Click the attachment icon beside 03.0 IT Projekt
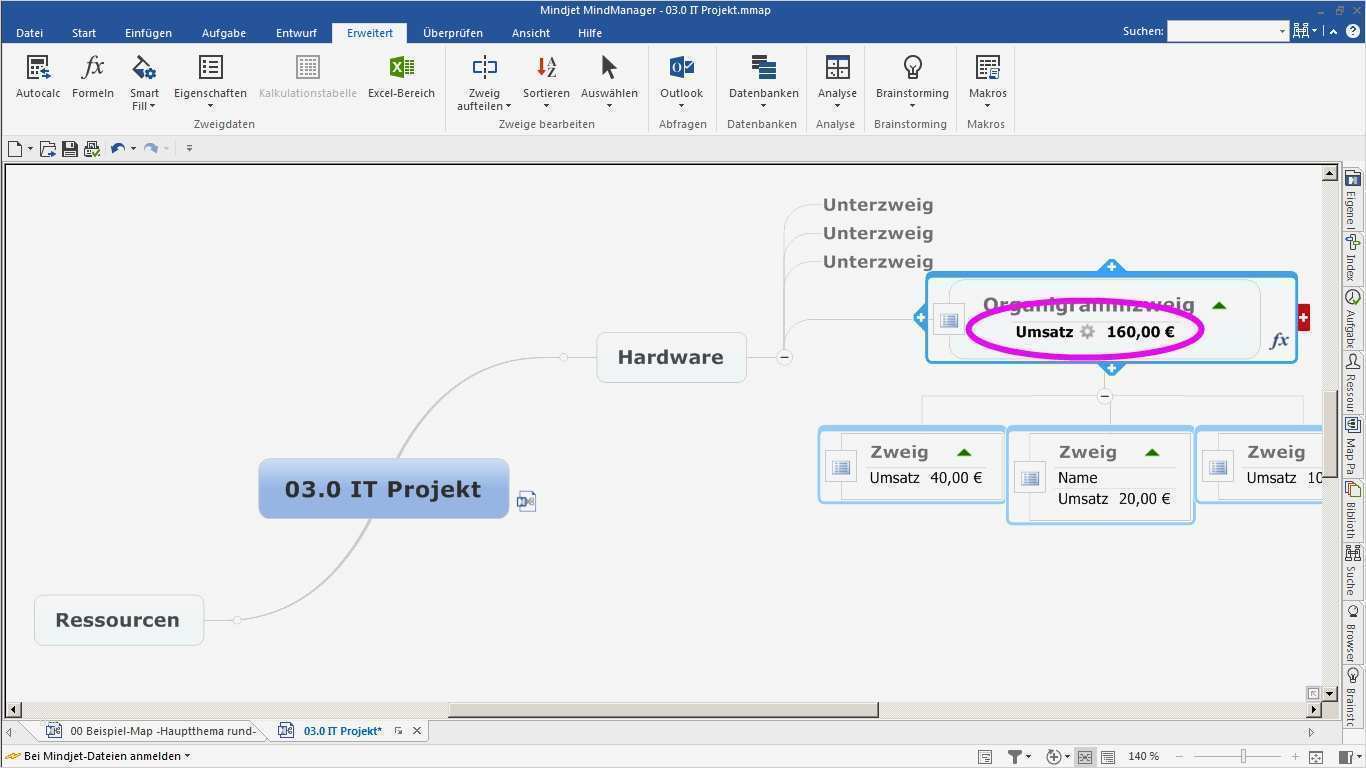Image resolution: width=1366 pixels, height=768 pixels. pyautogui.click(x=527, y=501)
